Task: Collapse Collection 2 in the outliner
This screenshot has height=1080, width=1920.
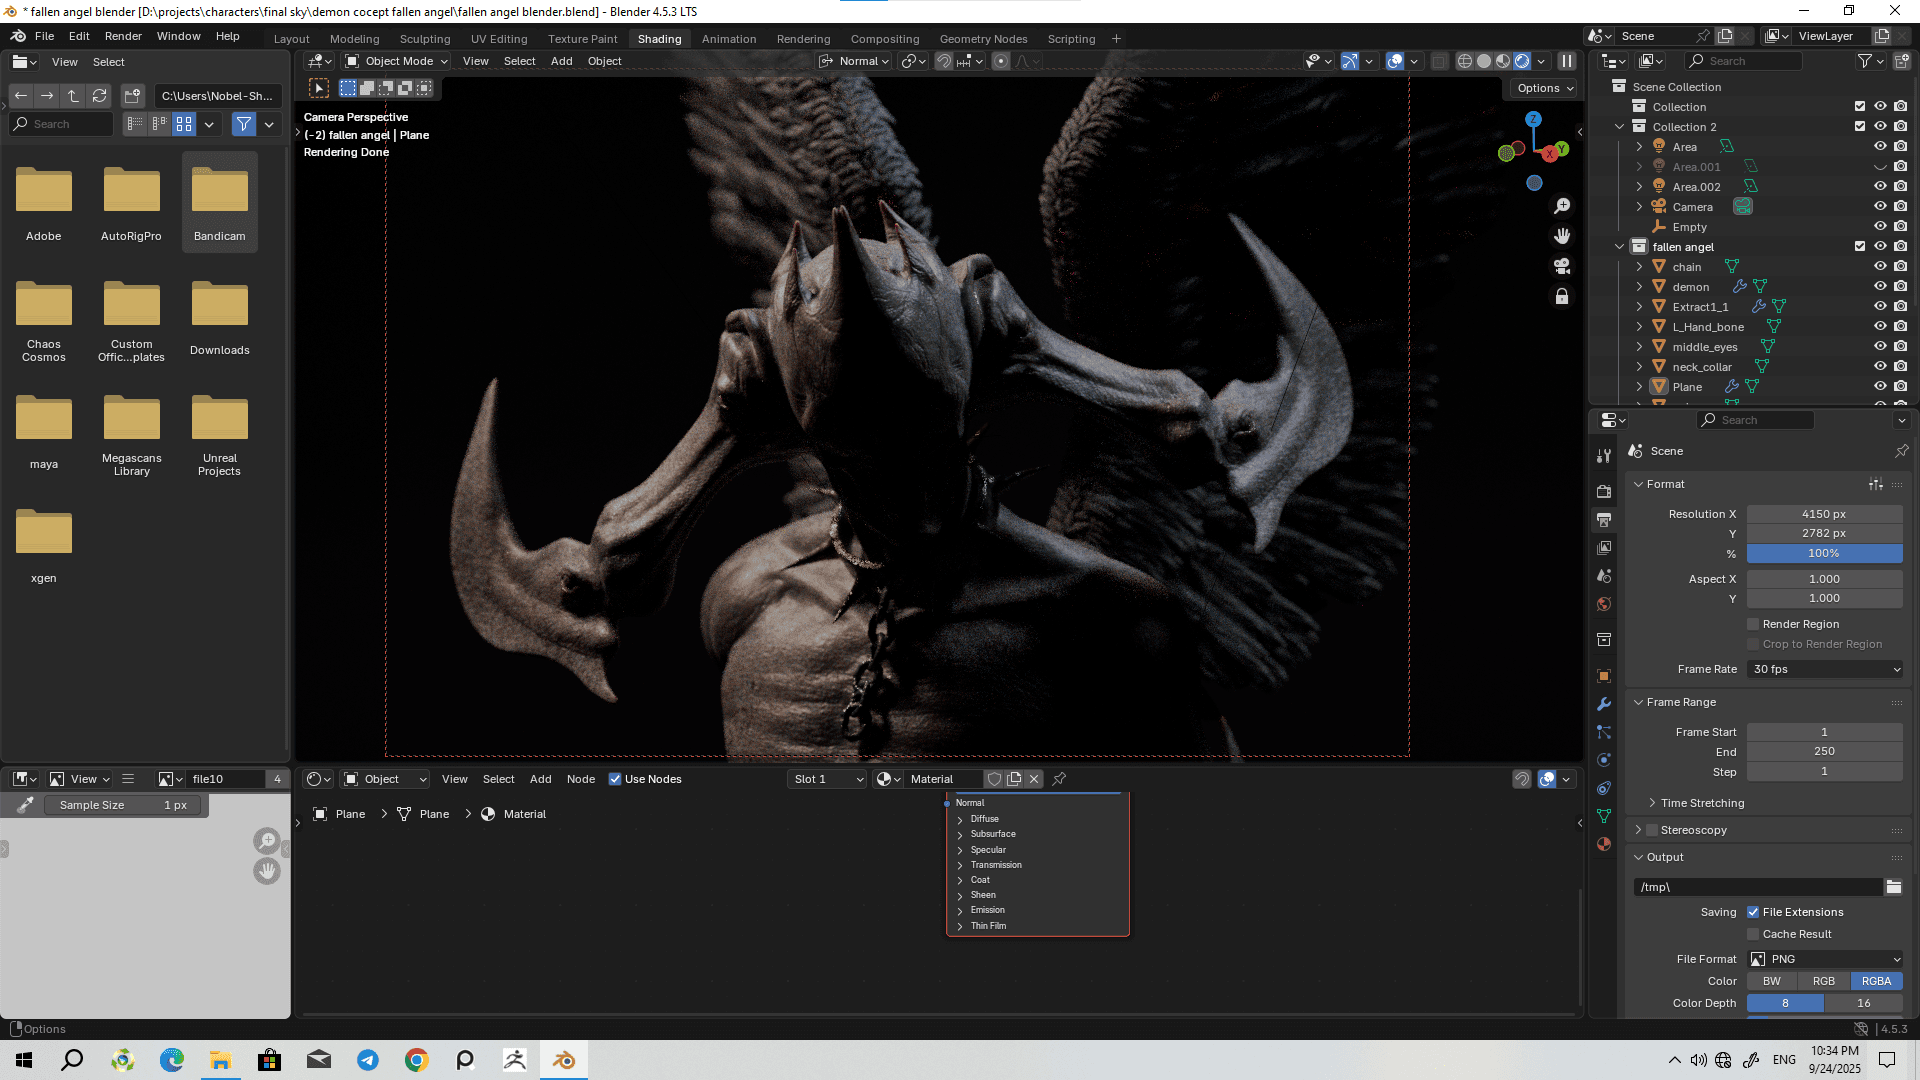Action: (1619, 127)
